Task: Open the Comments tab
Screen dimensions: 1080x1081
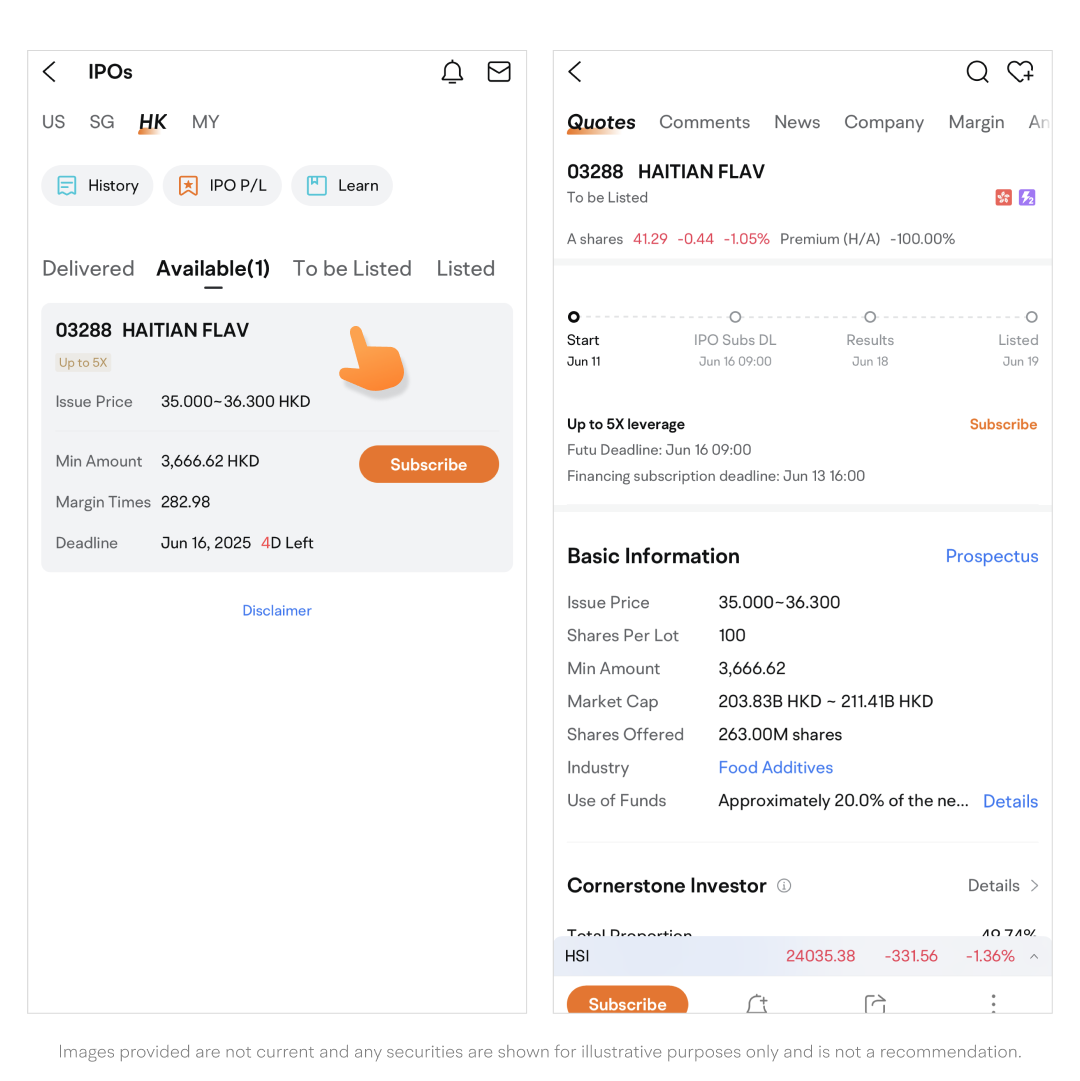Action: (704, 122)
